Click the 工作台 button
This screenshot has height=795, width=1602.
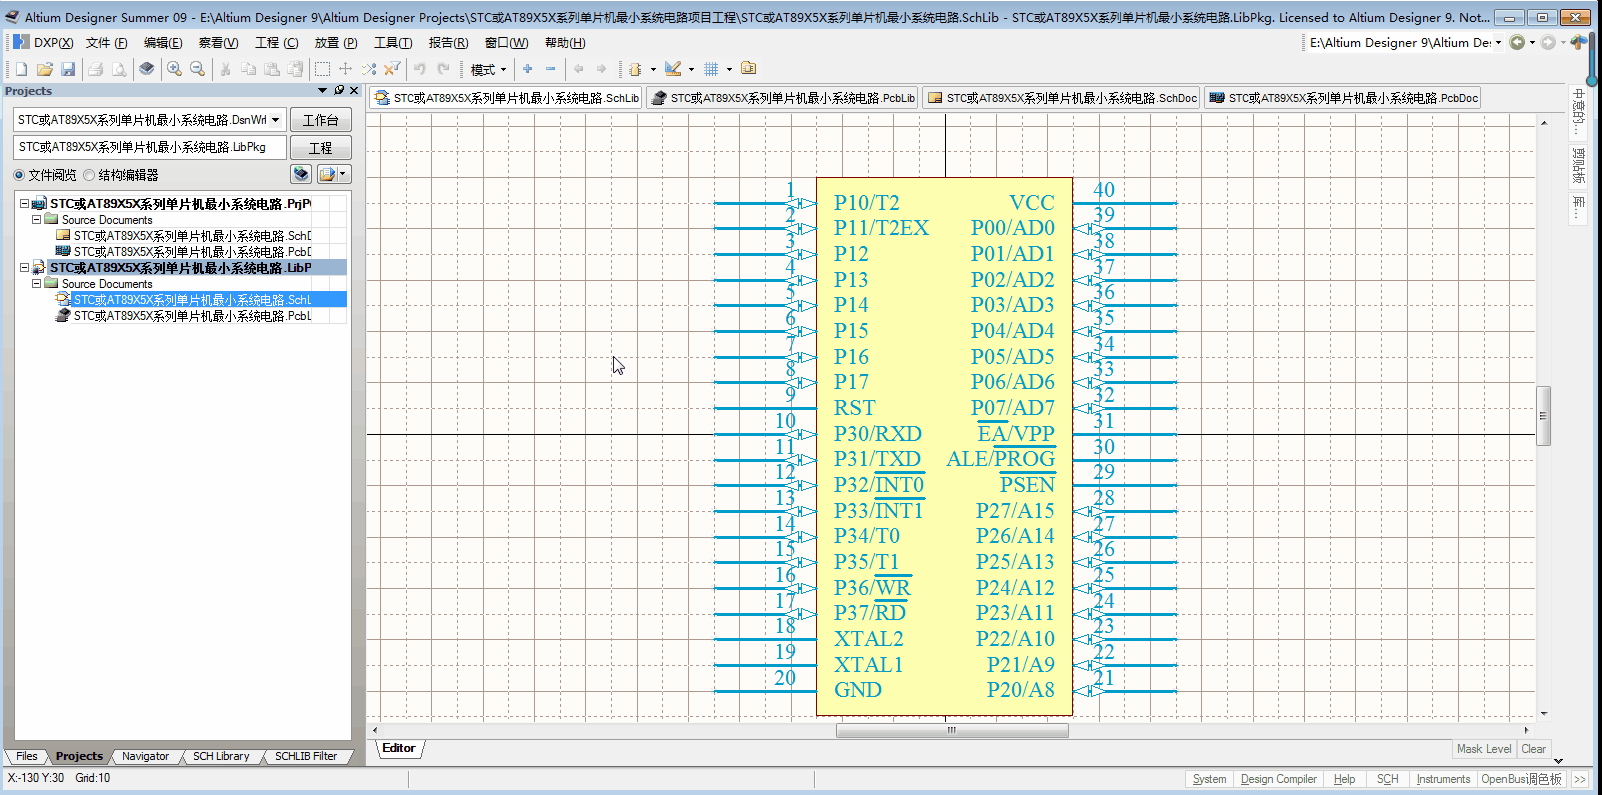pyautogui.click(x=321, y=120)
